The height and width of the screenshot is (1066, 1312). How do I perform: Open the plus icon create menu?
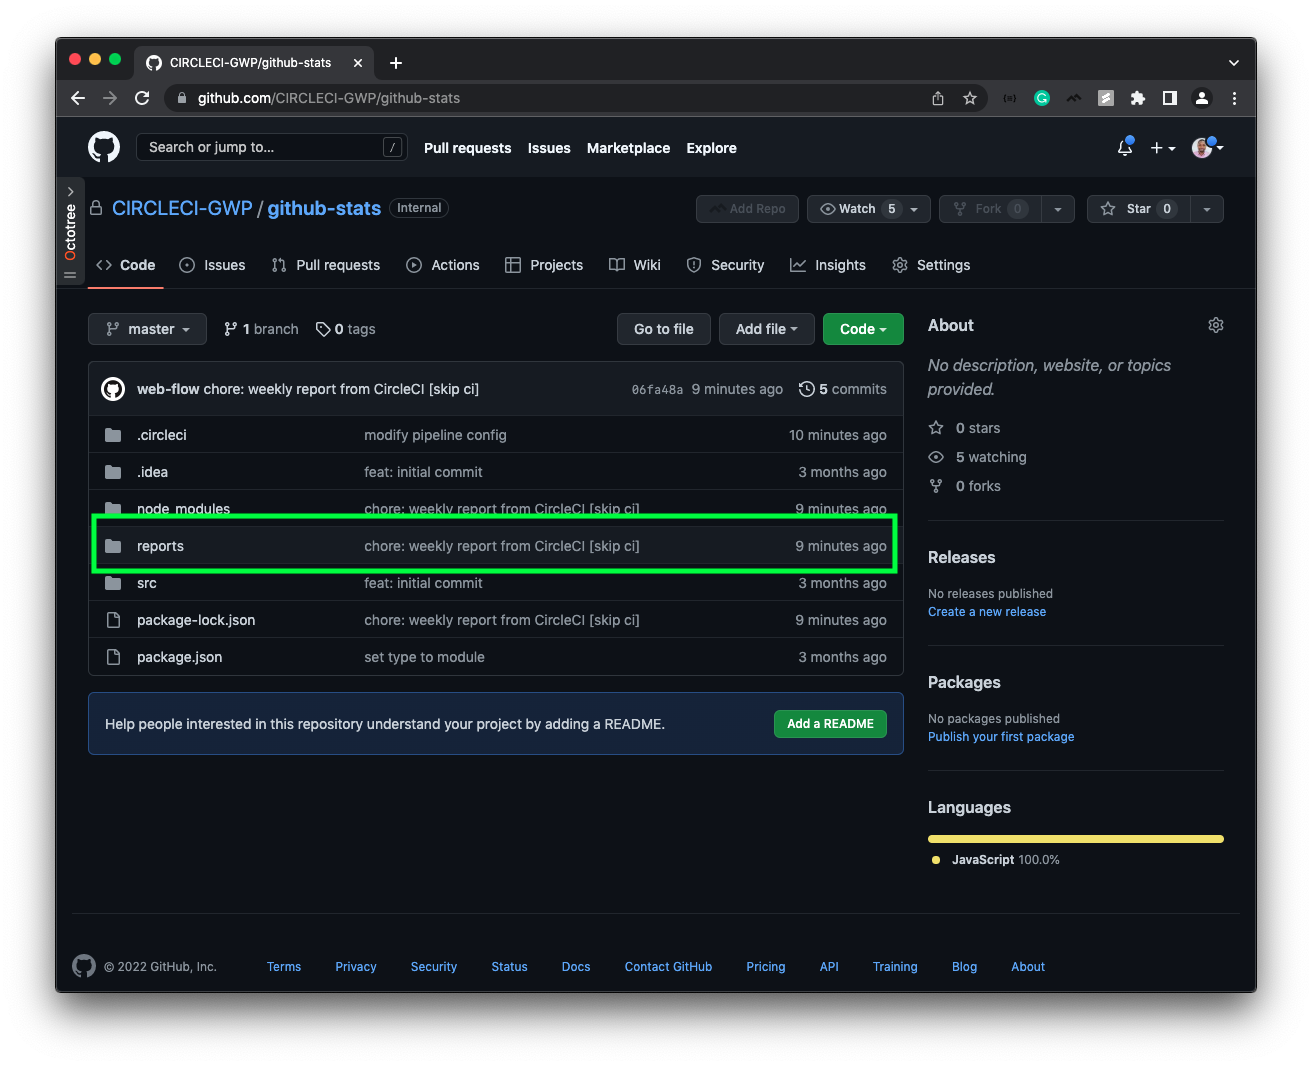1162,147
